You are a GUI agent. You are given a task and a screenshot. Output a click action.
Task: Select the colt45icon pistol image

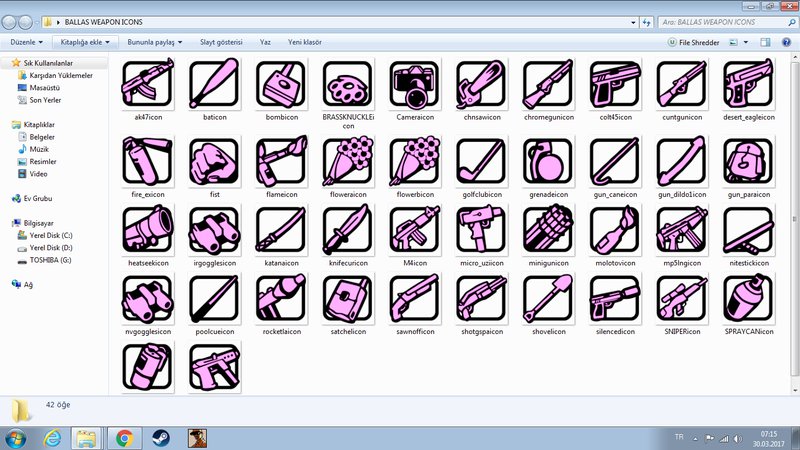click(x=615, y=84)
